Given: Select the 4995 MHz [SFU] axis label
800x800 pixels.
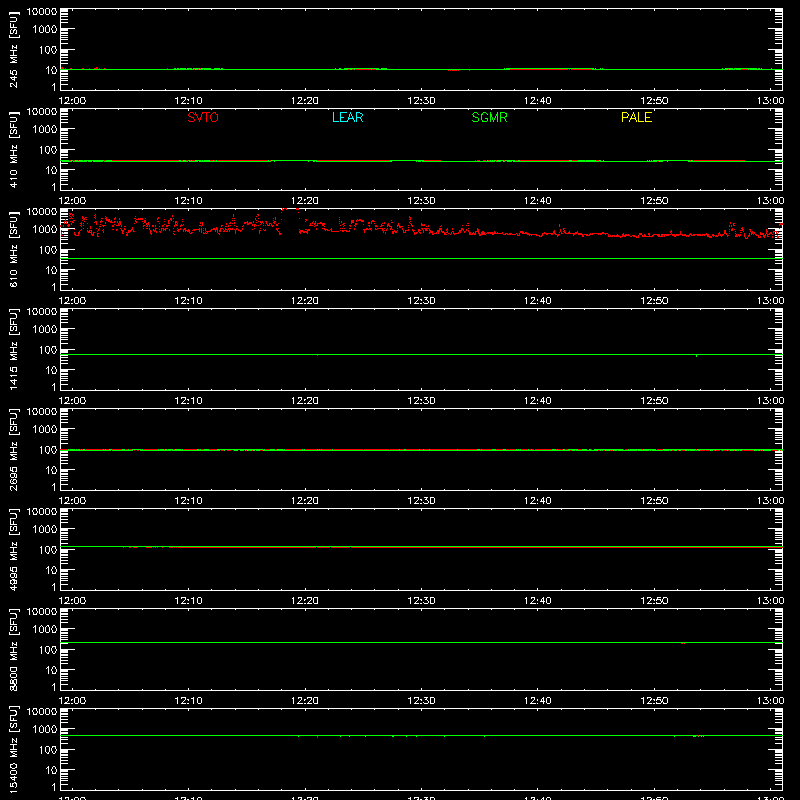Looking at the screenshot, I should pyautogui.click(x=13, y=549).
